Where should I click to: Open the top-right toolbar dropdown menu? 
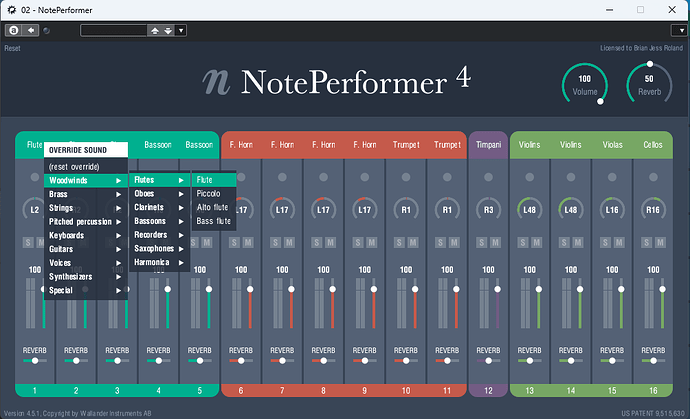pos(680,30)
